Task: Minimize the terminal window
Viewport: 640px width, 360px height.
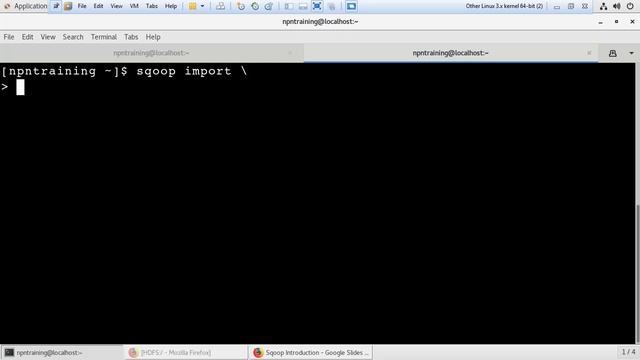Action: point(600,22)
